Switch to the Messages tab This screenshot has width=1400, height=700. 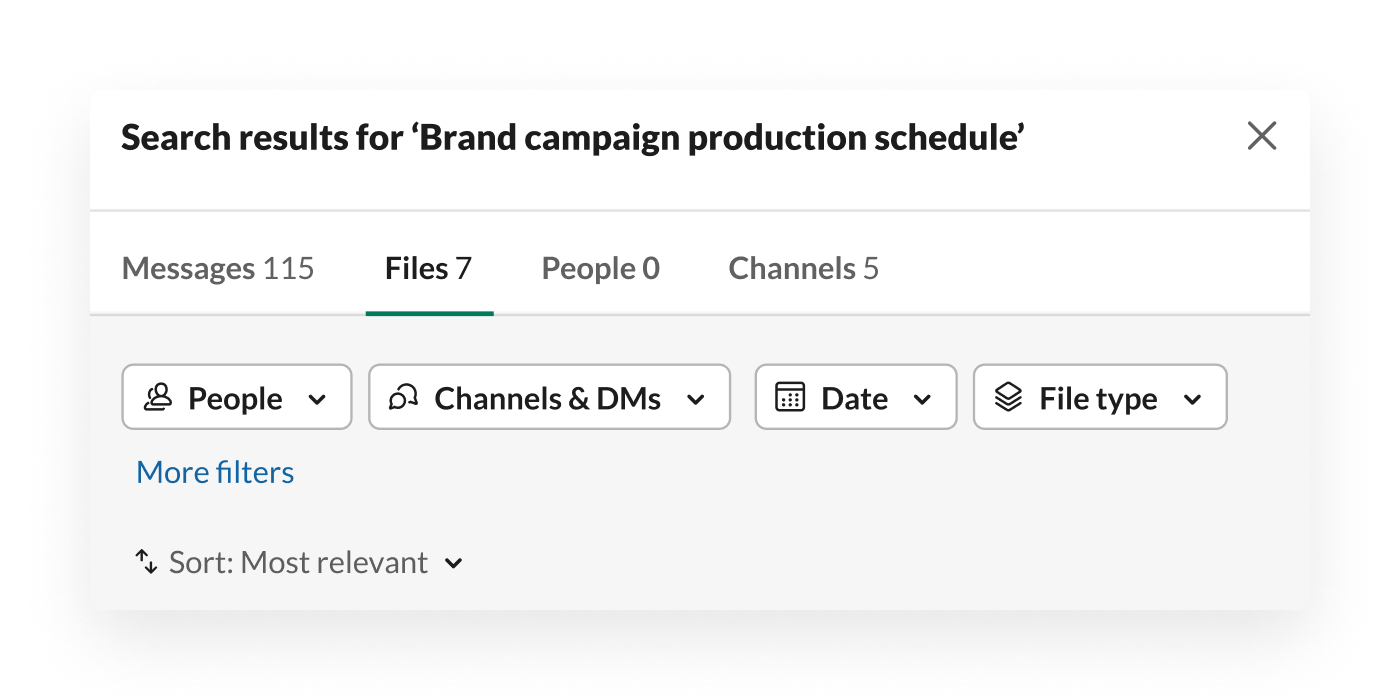tap(218, 268)
